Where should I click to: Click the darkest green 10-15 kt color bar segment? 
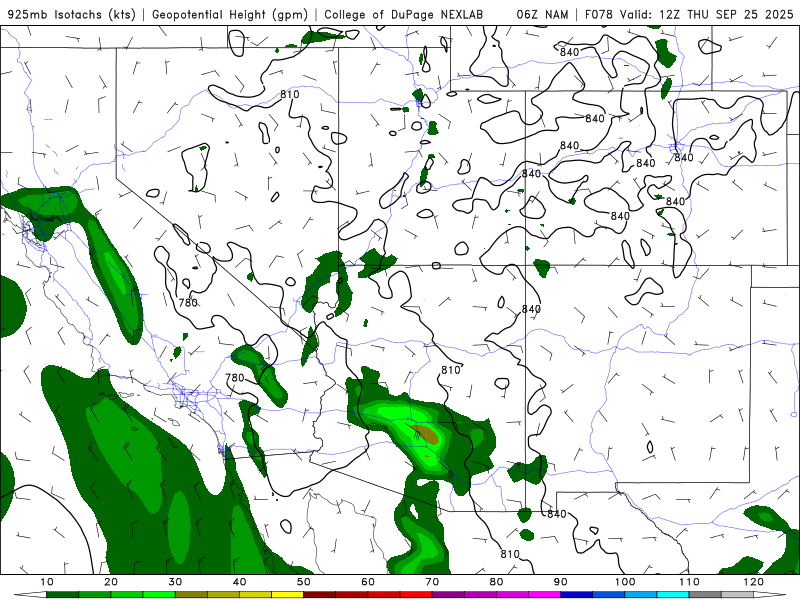(x=62, y=595)
